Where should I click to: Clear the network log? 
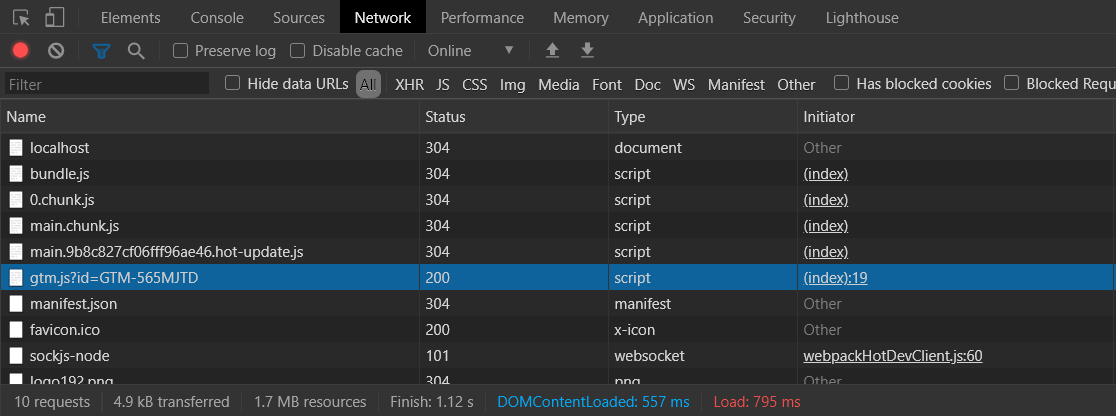point(56,50)
